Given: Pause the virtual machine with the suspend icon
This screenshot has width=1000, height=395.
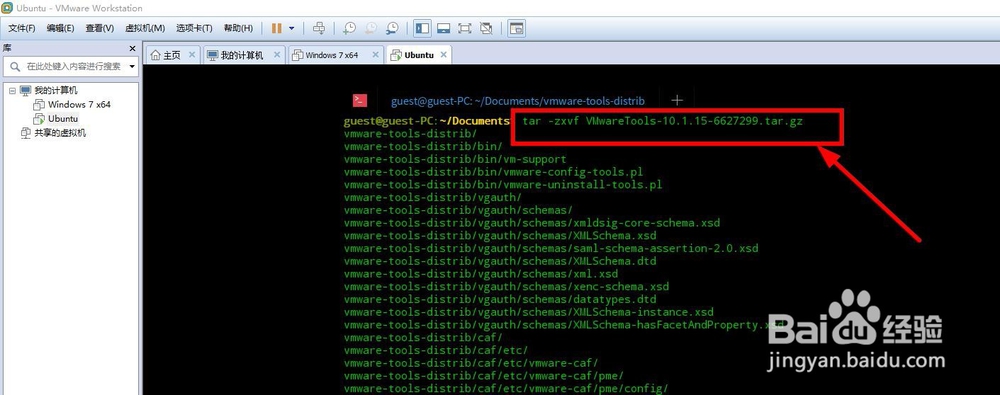Looking at the screenshot, I should pos(276,28).
